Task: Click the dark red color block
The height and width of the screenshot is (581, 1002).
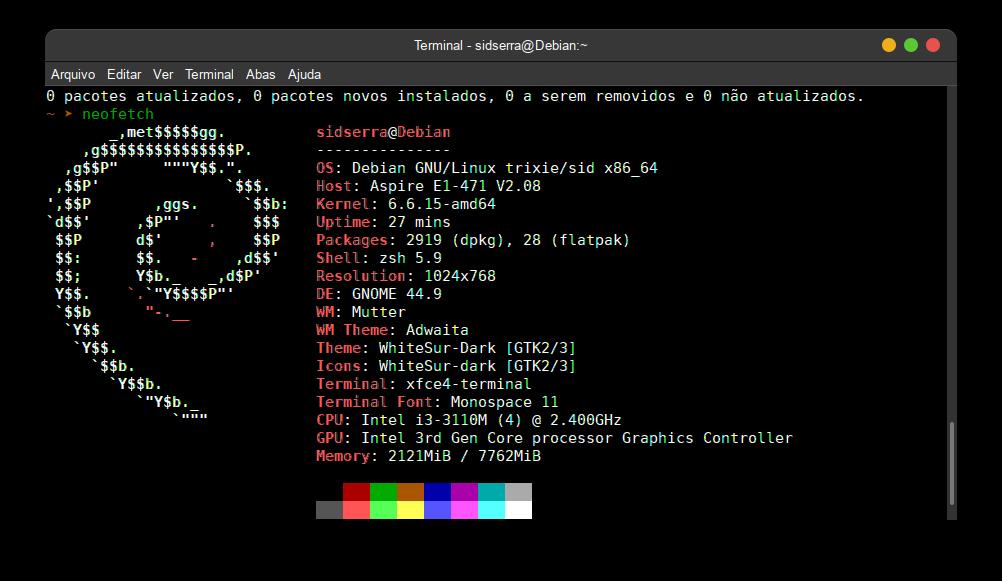Action: (x=356, y=492)
